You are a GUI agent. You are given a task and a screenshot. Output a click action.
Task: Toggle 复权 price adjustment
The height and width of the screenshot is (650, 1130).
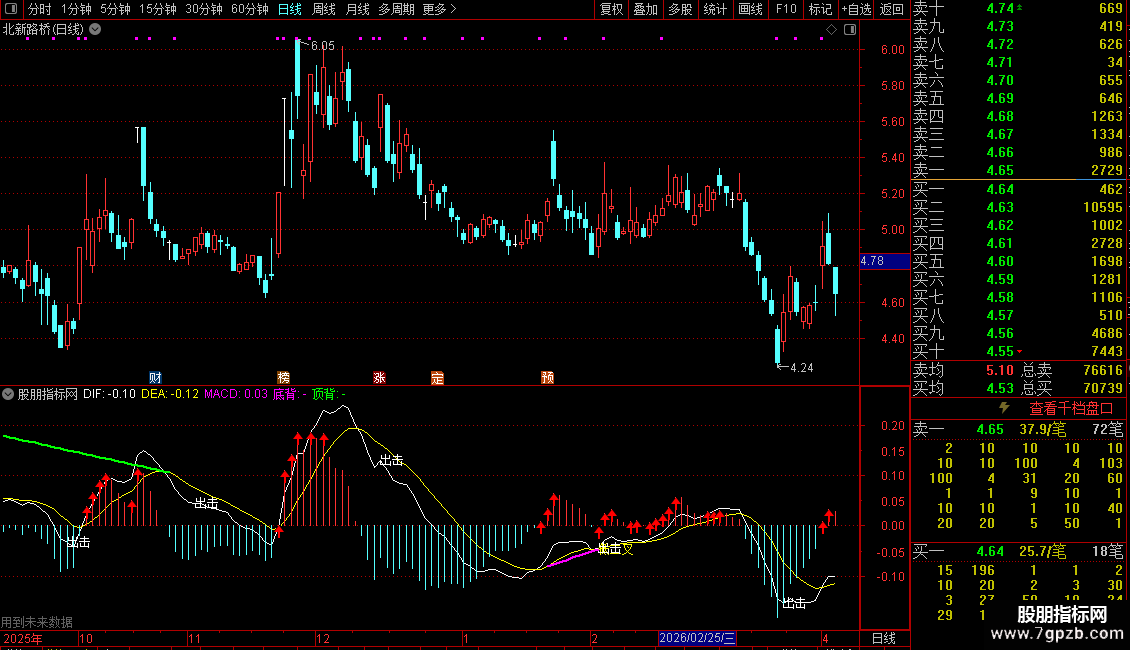(x=611, y=9)
